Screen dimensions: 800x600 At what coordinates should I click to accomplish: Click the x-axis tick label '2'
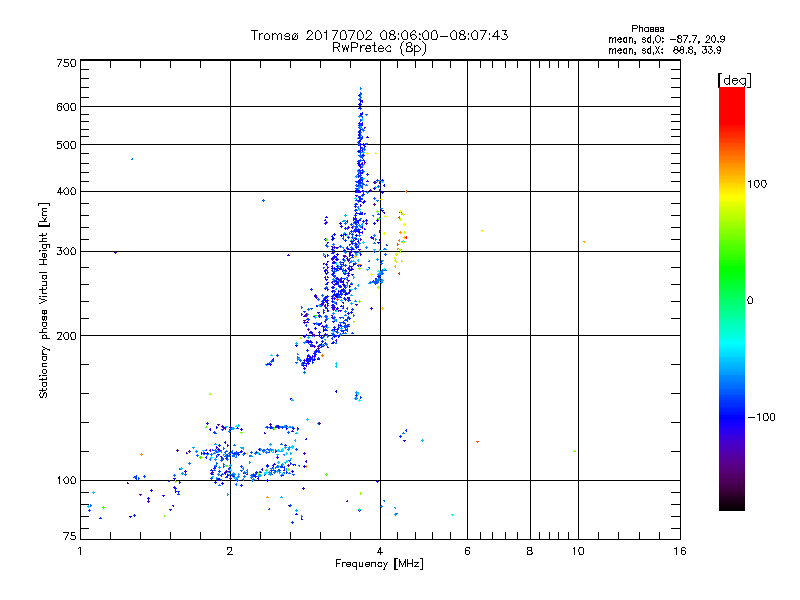230,551
